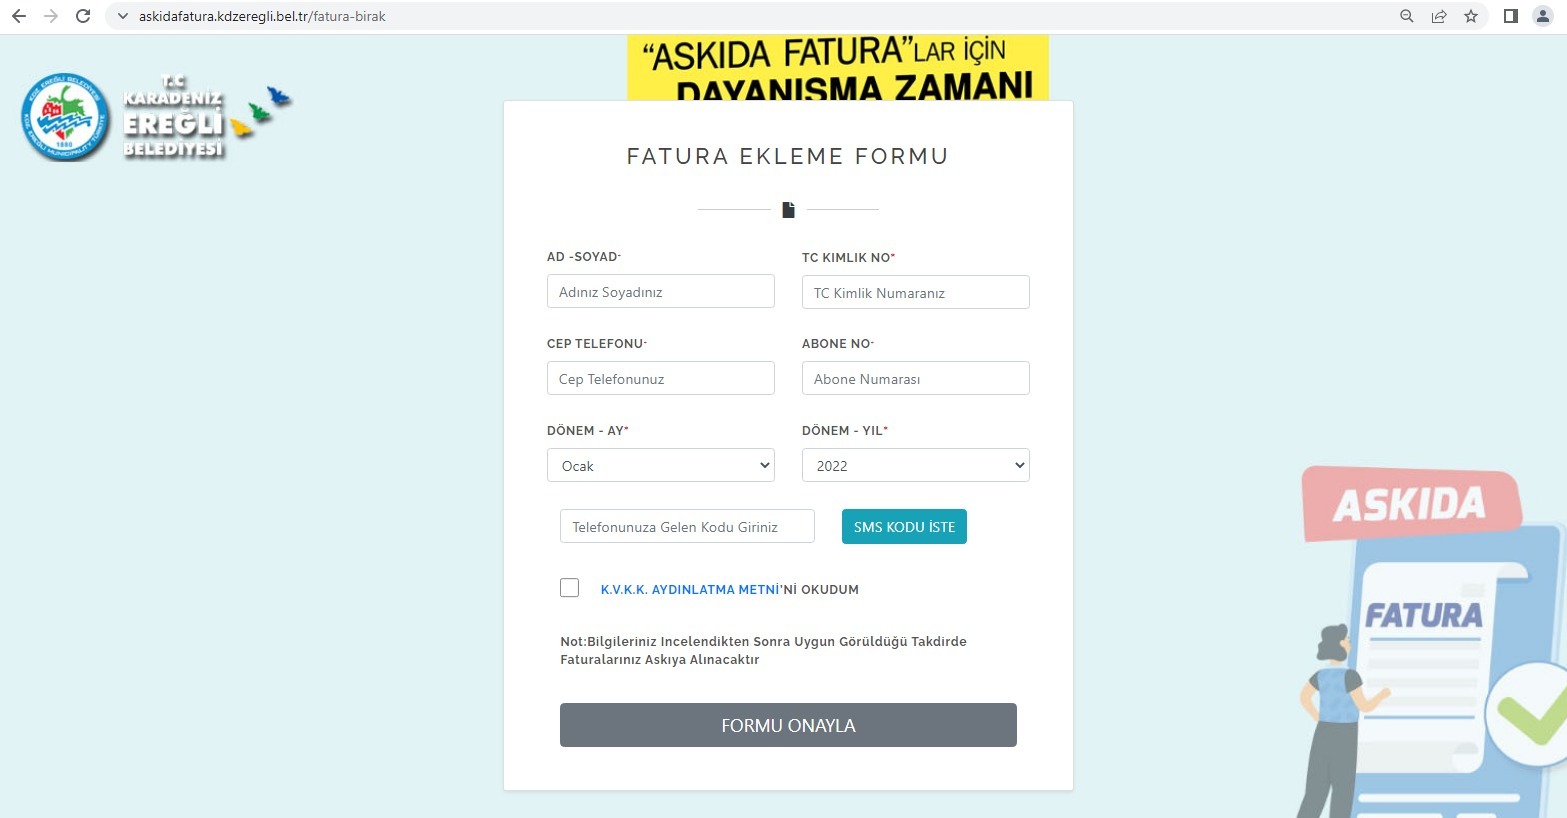Click the TC Kimlik Numaranız field
1567x818 pixels.
click(x=916, y=293)
